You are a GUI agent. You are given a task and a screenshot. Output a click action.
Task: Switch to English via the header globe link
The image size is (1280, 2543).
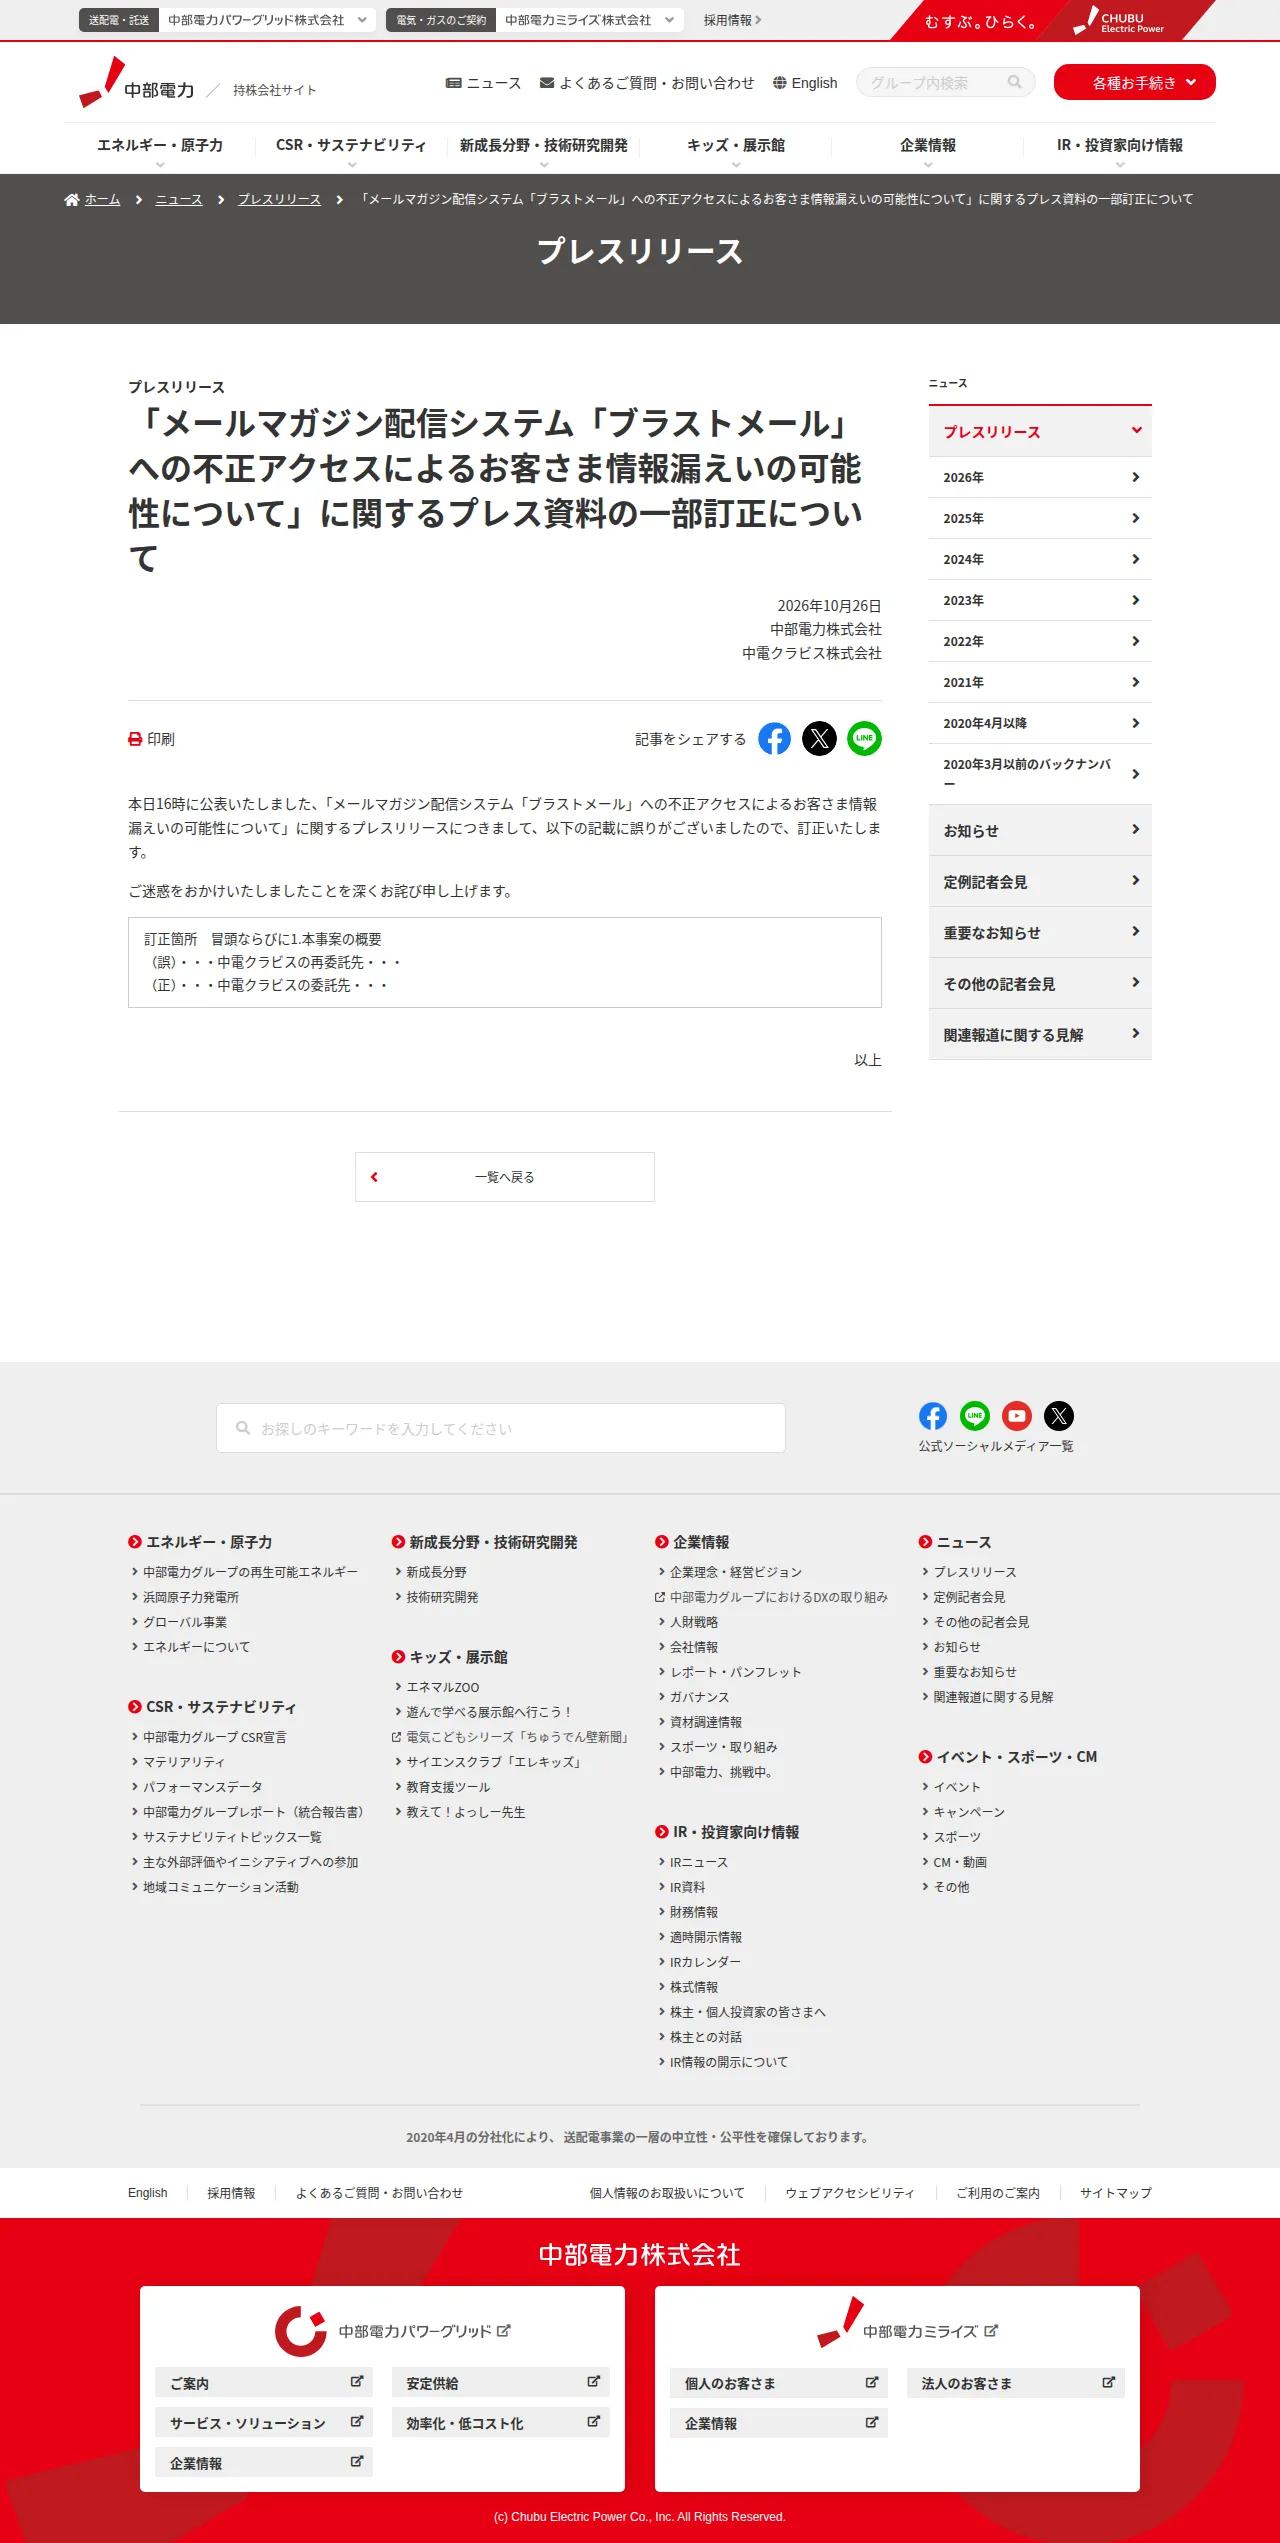pos(805,83)
